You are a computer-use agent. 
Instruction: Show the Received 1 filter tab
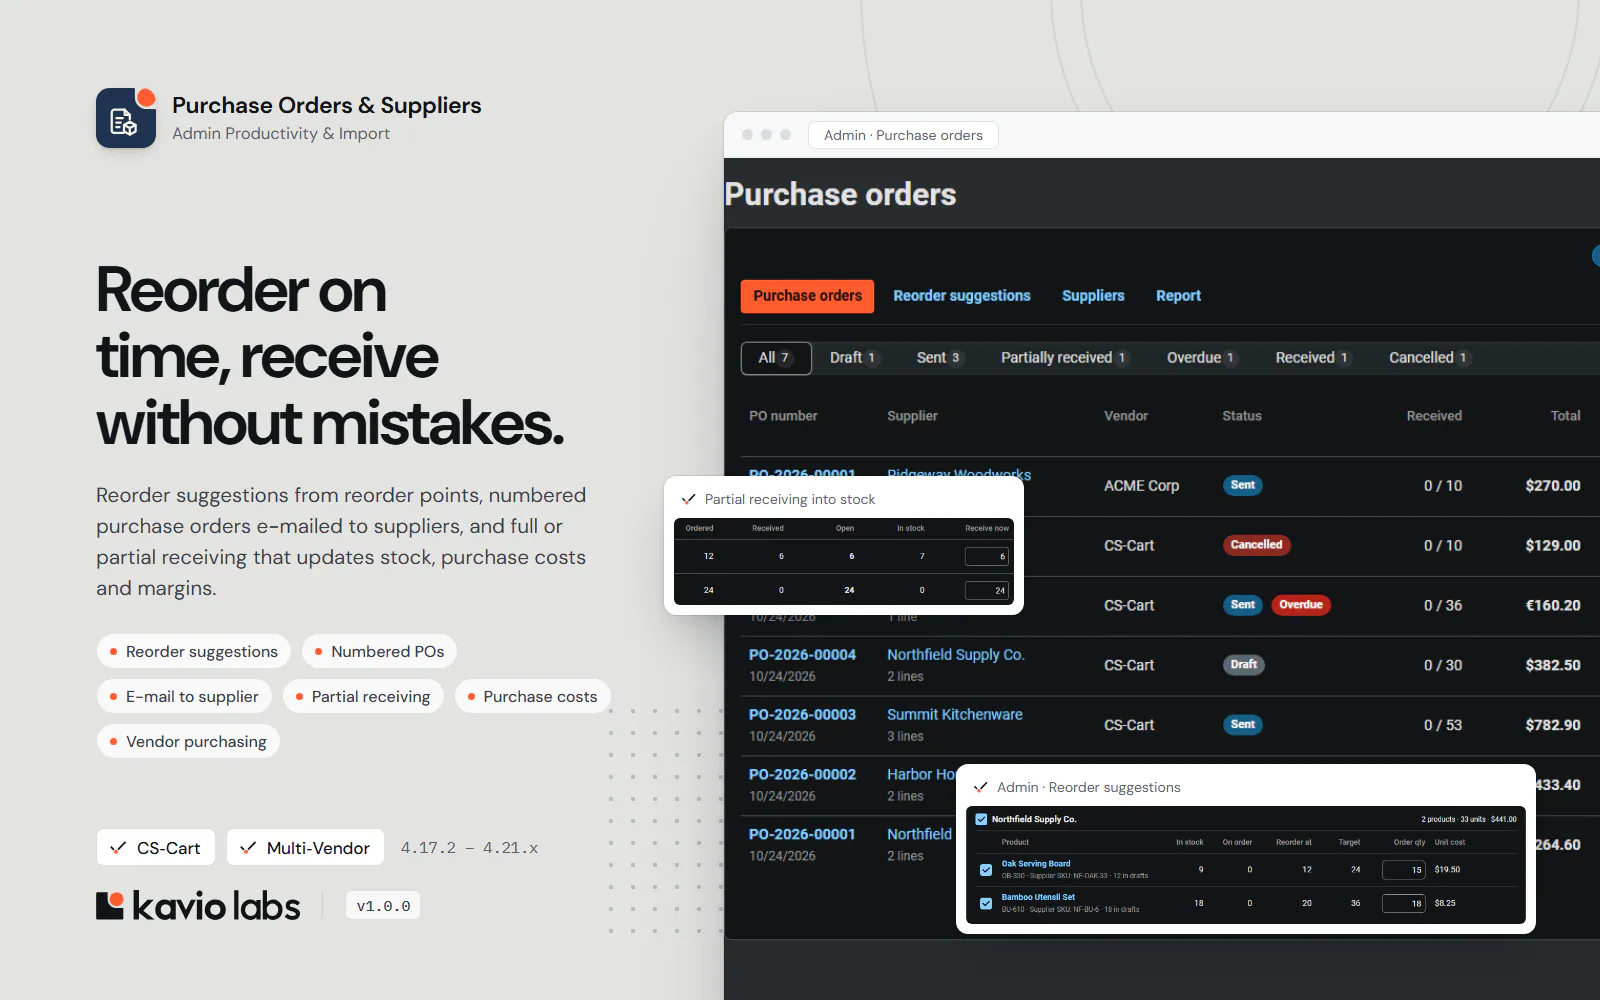tap(1312, 358)
